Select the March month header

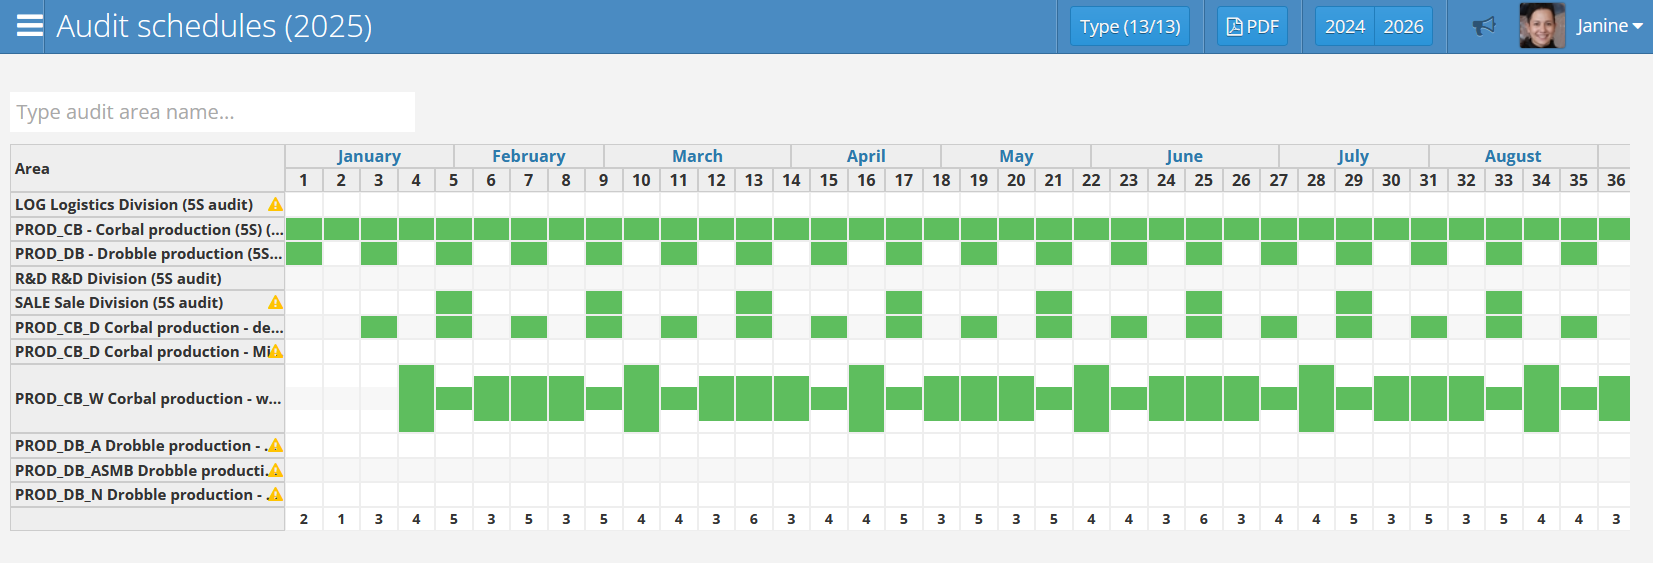click(697, 156)
